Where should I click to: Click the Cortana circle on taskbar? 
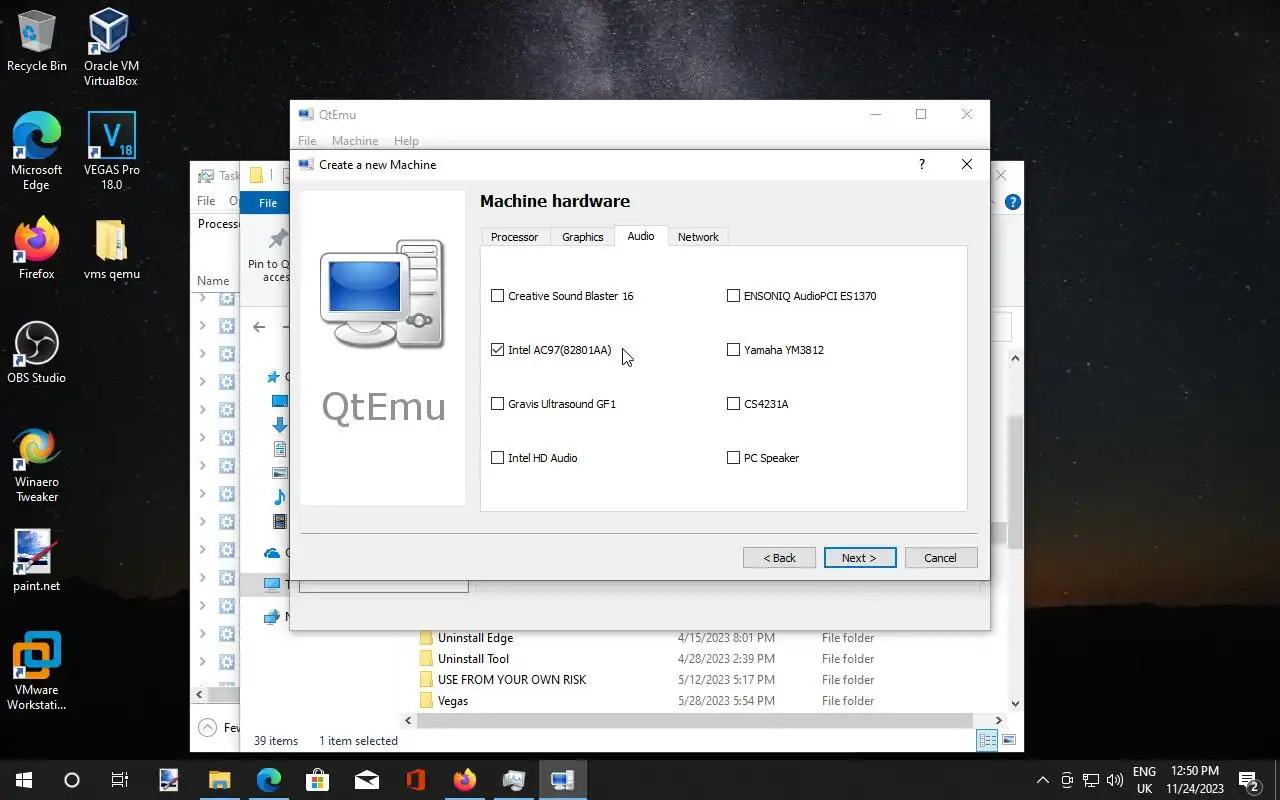point(72,780)
